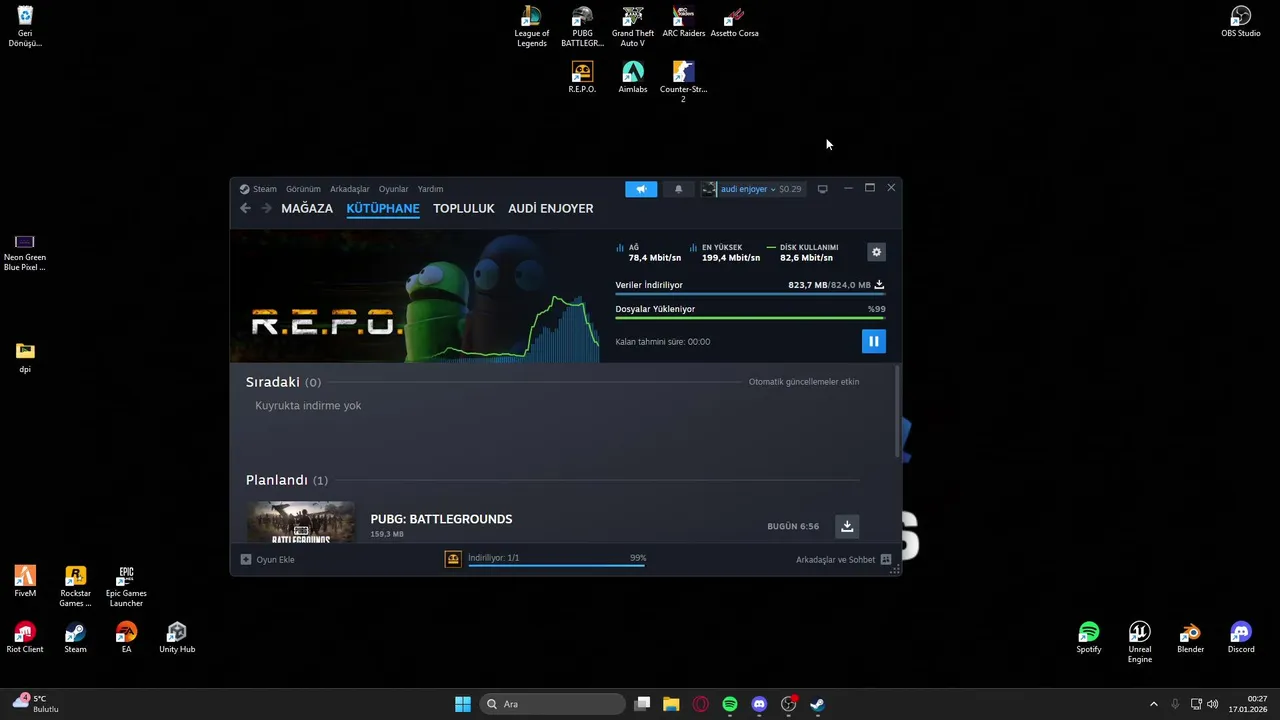Open the Windows Start menu
The width and height of the screenshot is (1280, 720).
[463, 704]
